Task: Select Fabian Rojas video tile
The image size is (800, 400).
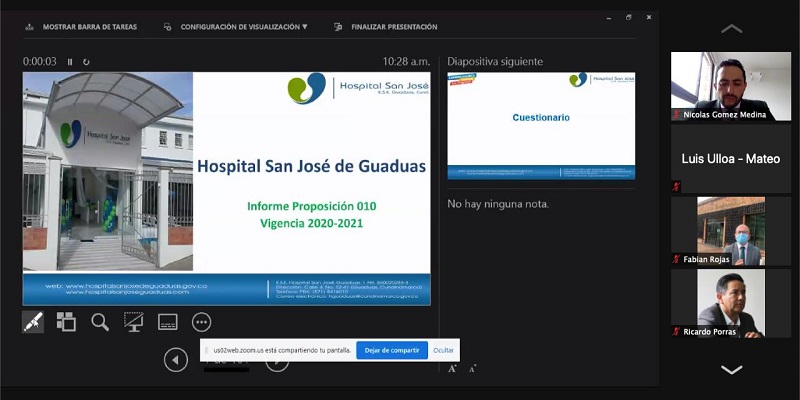Action: (731, 231)
